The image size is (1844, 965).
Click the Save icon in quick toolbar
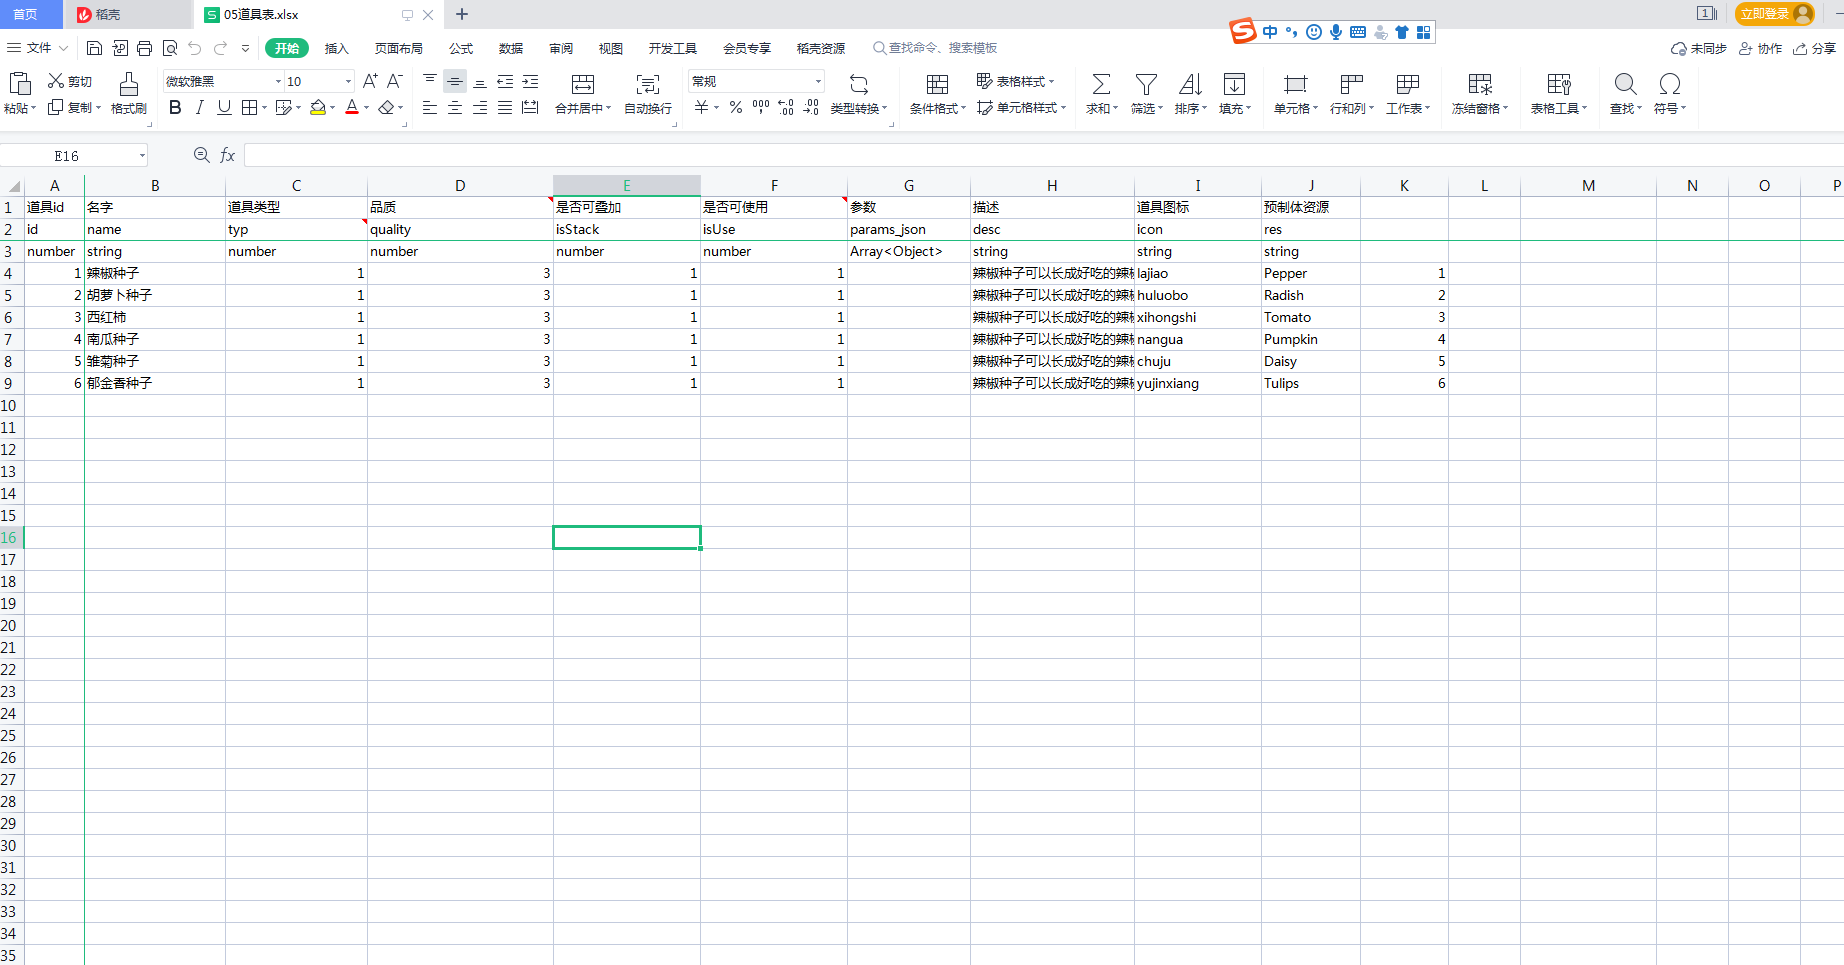pyautogui.click(x=94, y=48)
